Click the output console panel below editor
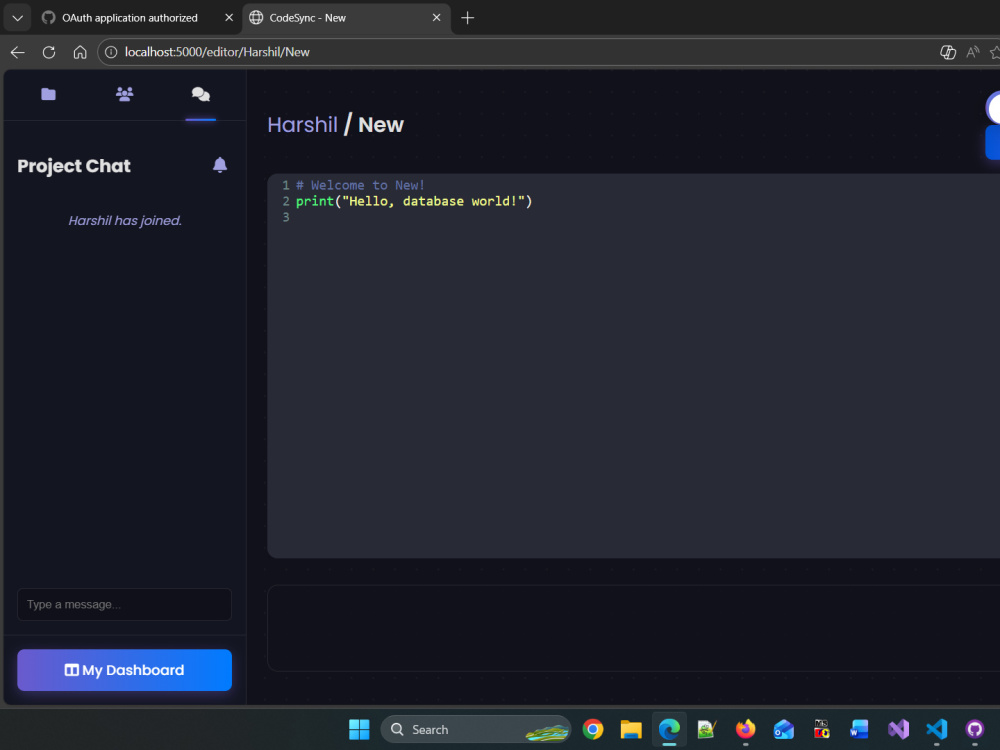This screenshot has width=1000, height=750. tap(633, 628)
